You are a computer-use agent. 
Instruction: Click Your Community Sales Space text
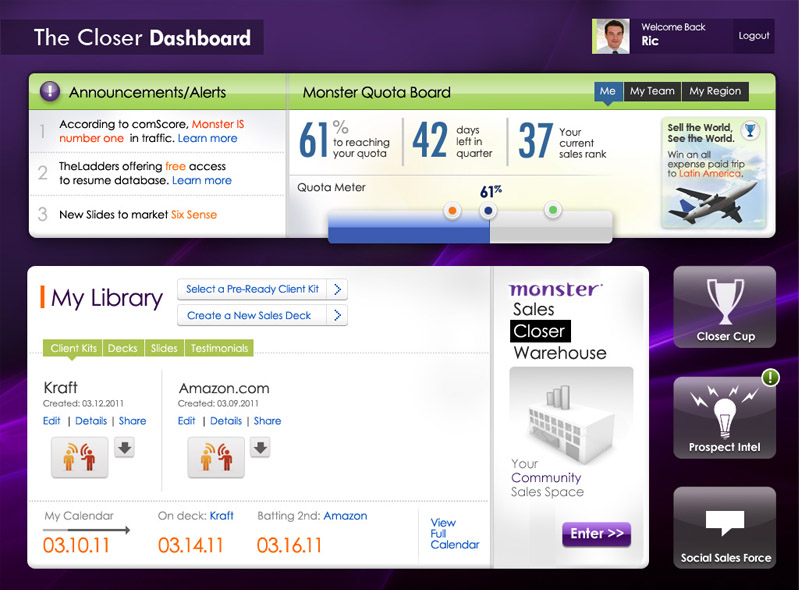pos(547,477)
